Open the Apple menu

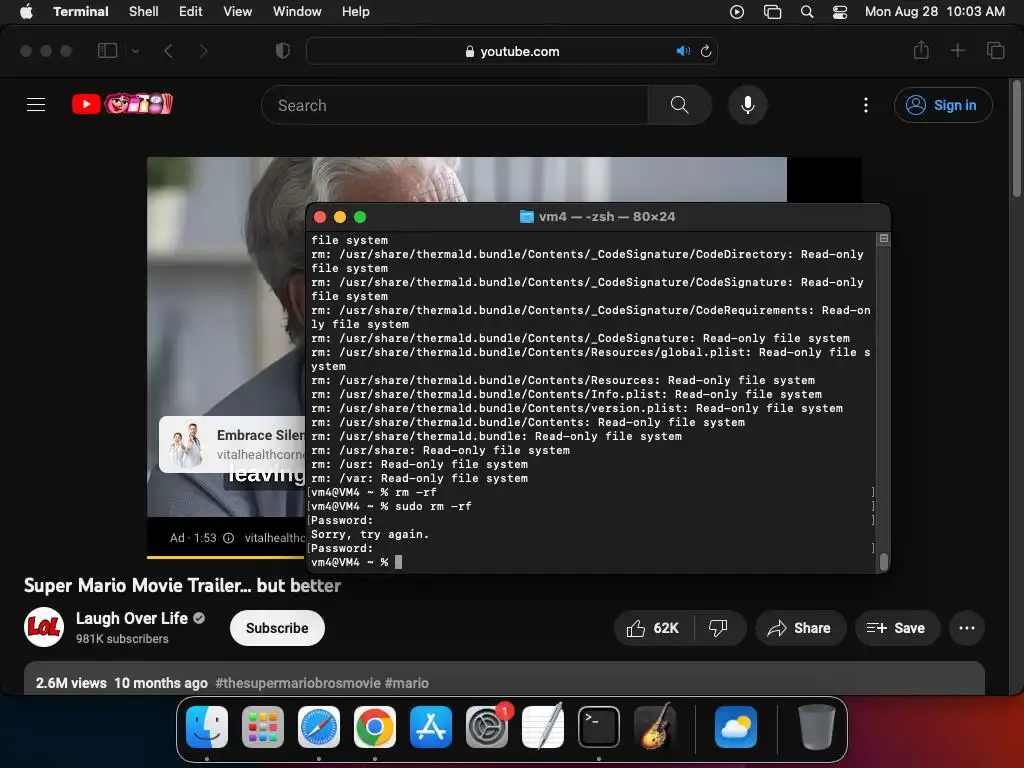coord(26,11)
